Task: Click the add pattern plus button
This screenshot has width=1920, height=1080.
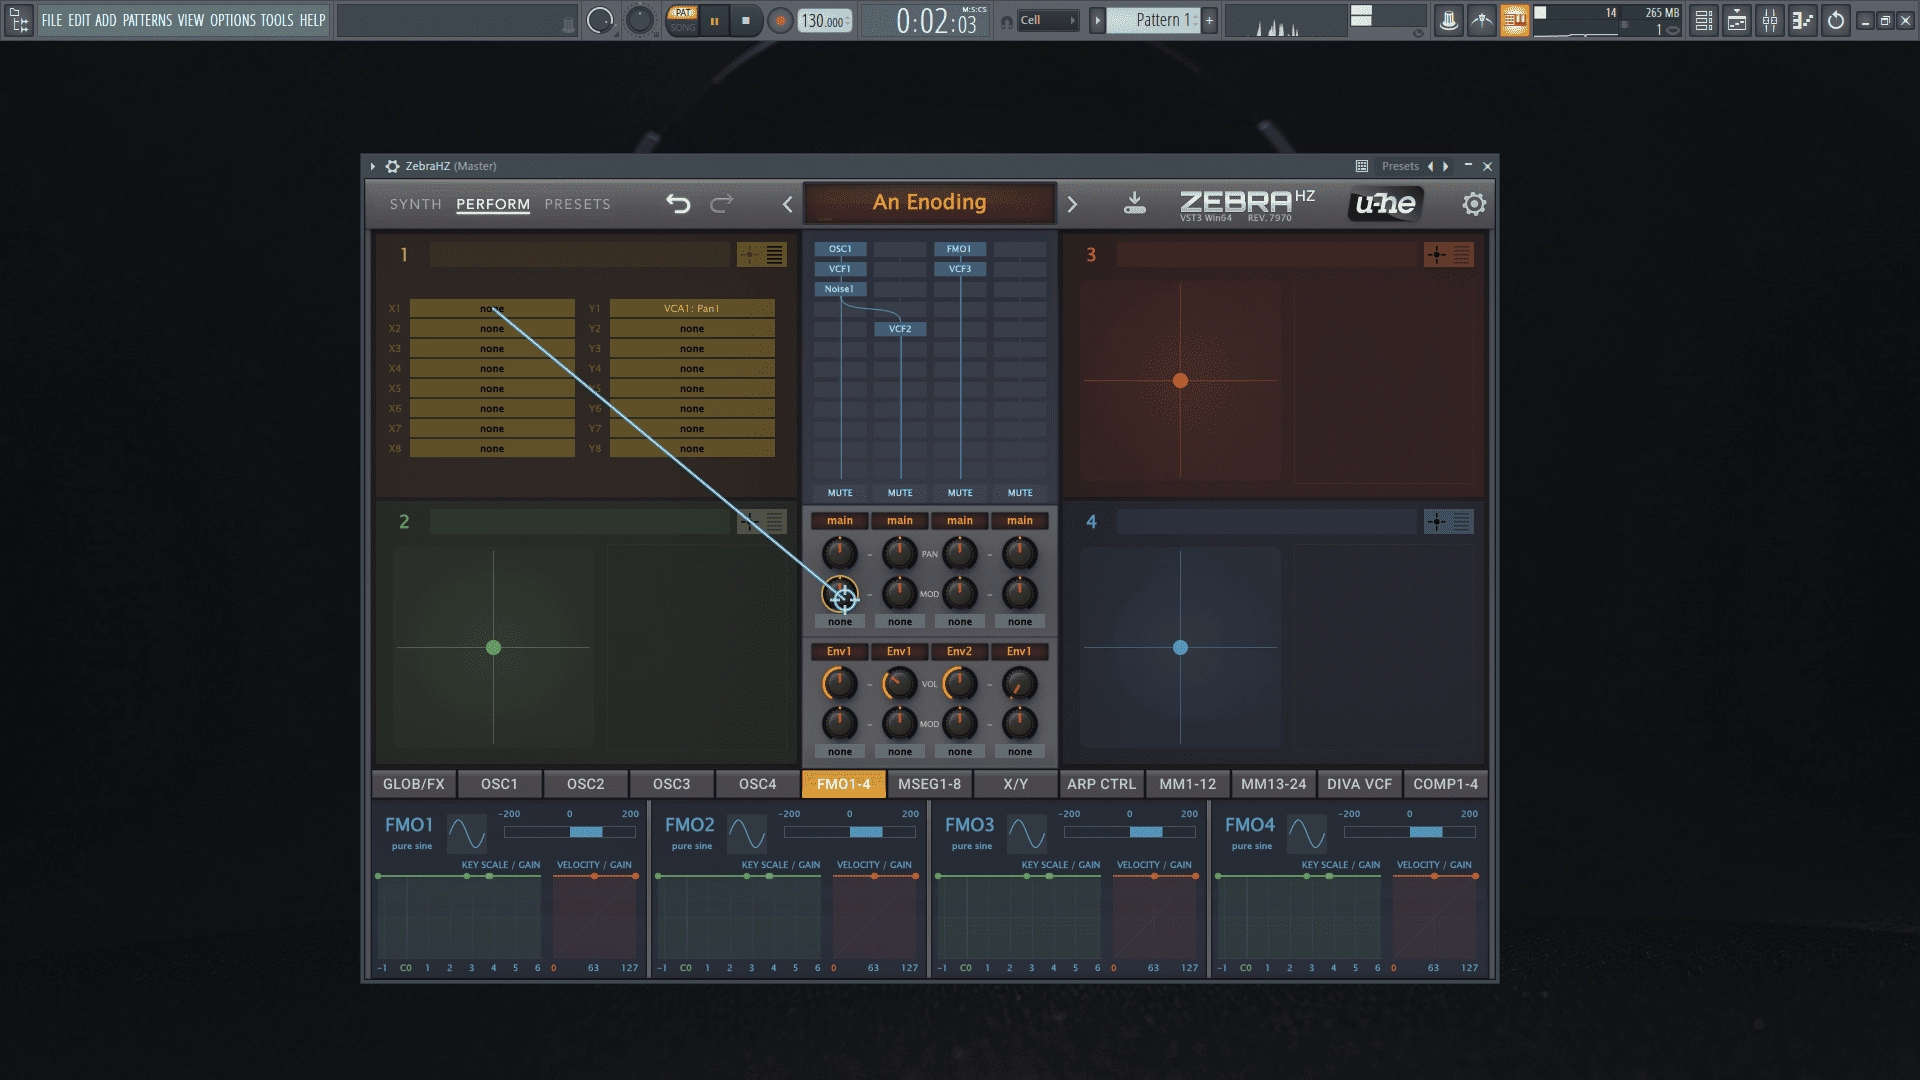Action: tap(1209, 20)
